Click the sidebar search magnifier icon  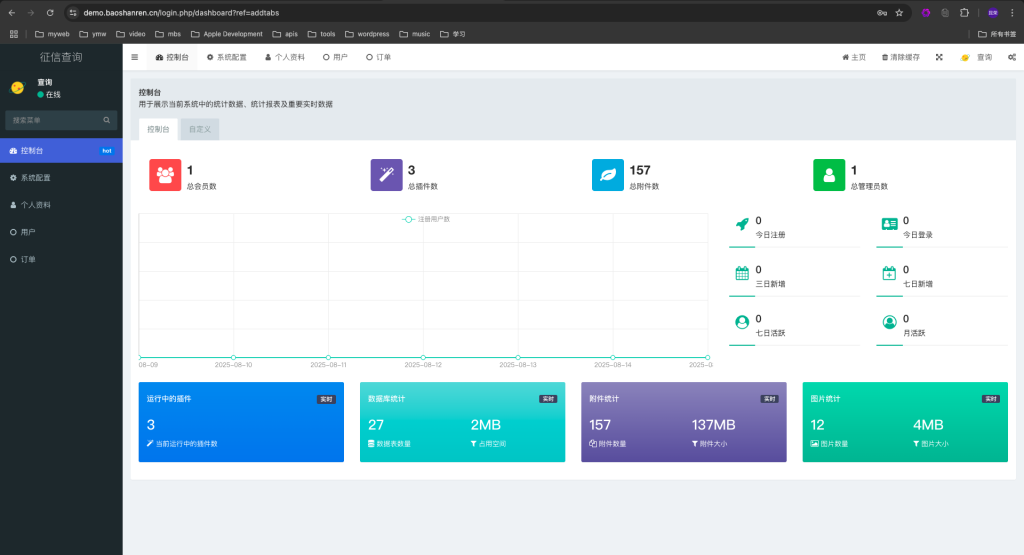[106, 120]
